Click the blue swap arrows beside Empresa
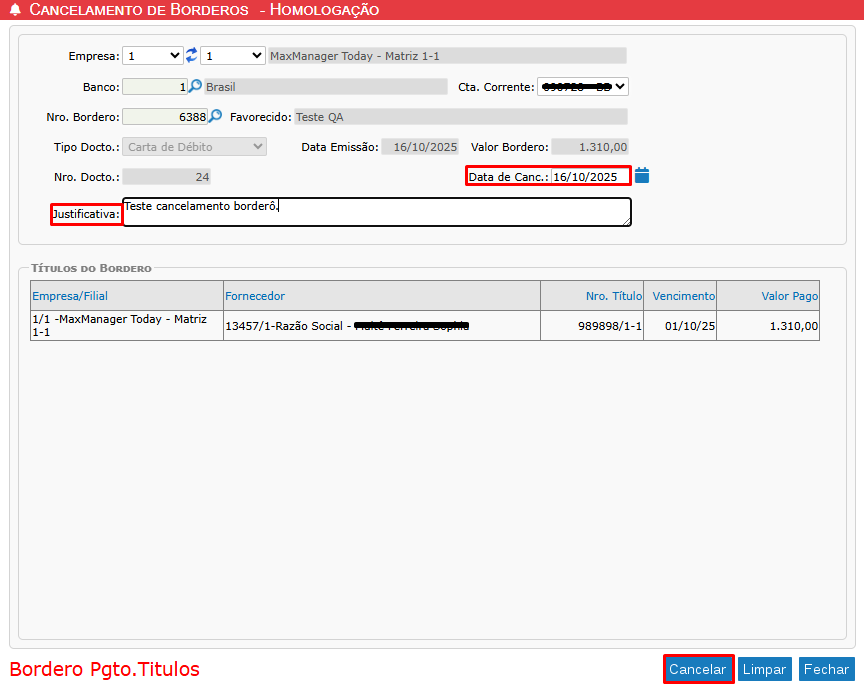Viewport: 864px width, 693px height. point(192,56)
